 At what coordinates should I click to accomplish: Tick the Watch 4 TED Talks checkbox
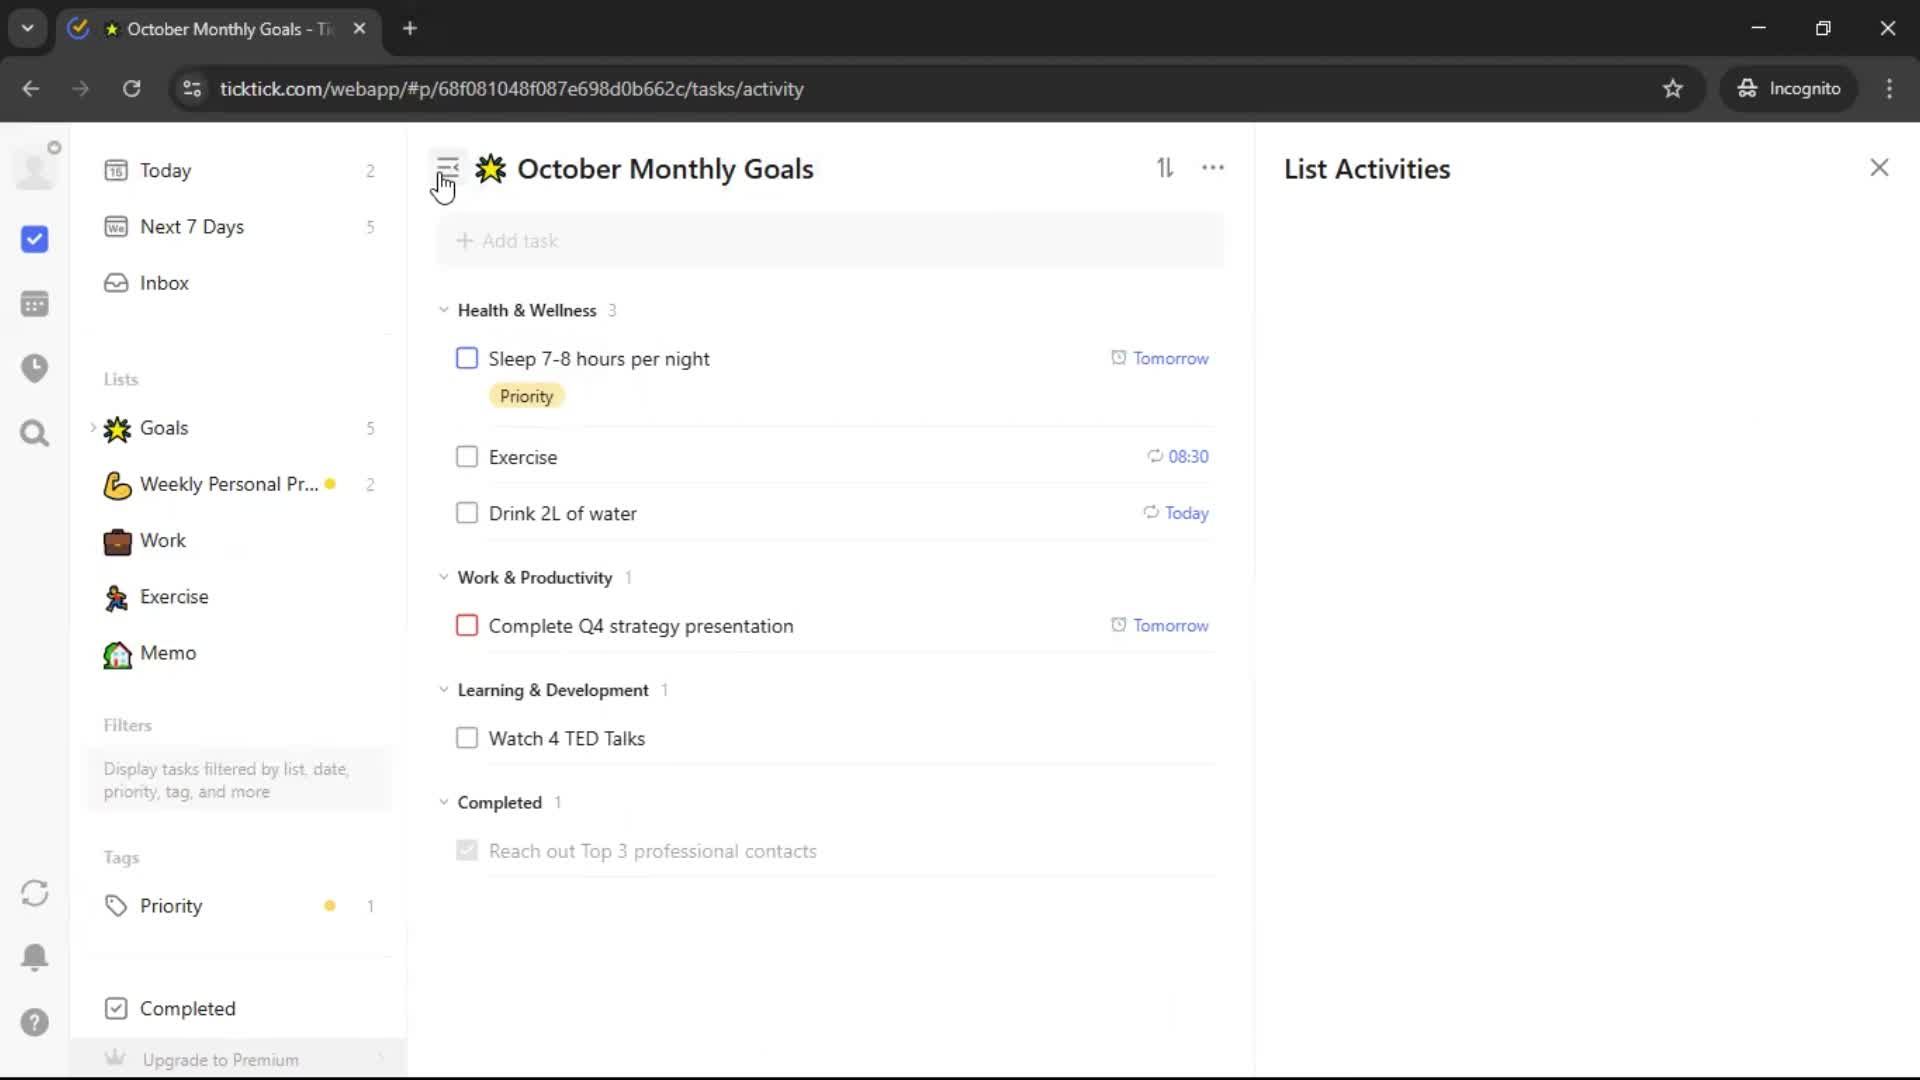point(467,738)
